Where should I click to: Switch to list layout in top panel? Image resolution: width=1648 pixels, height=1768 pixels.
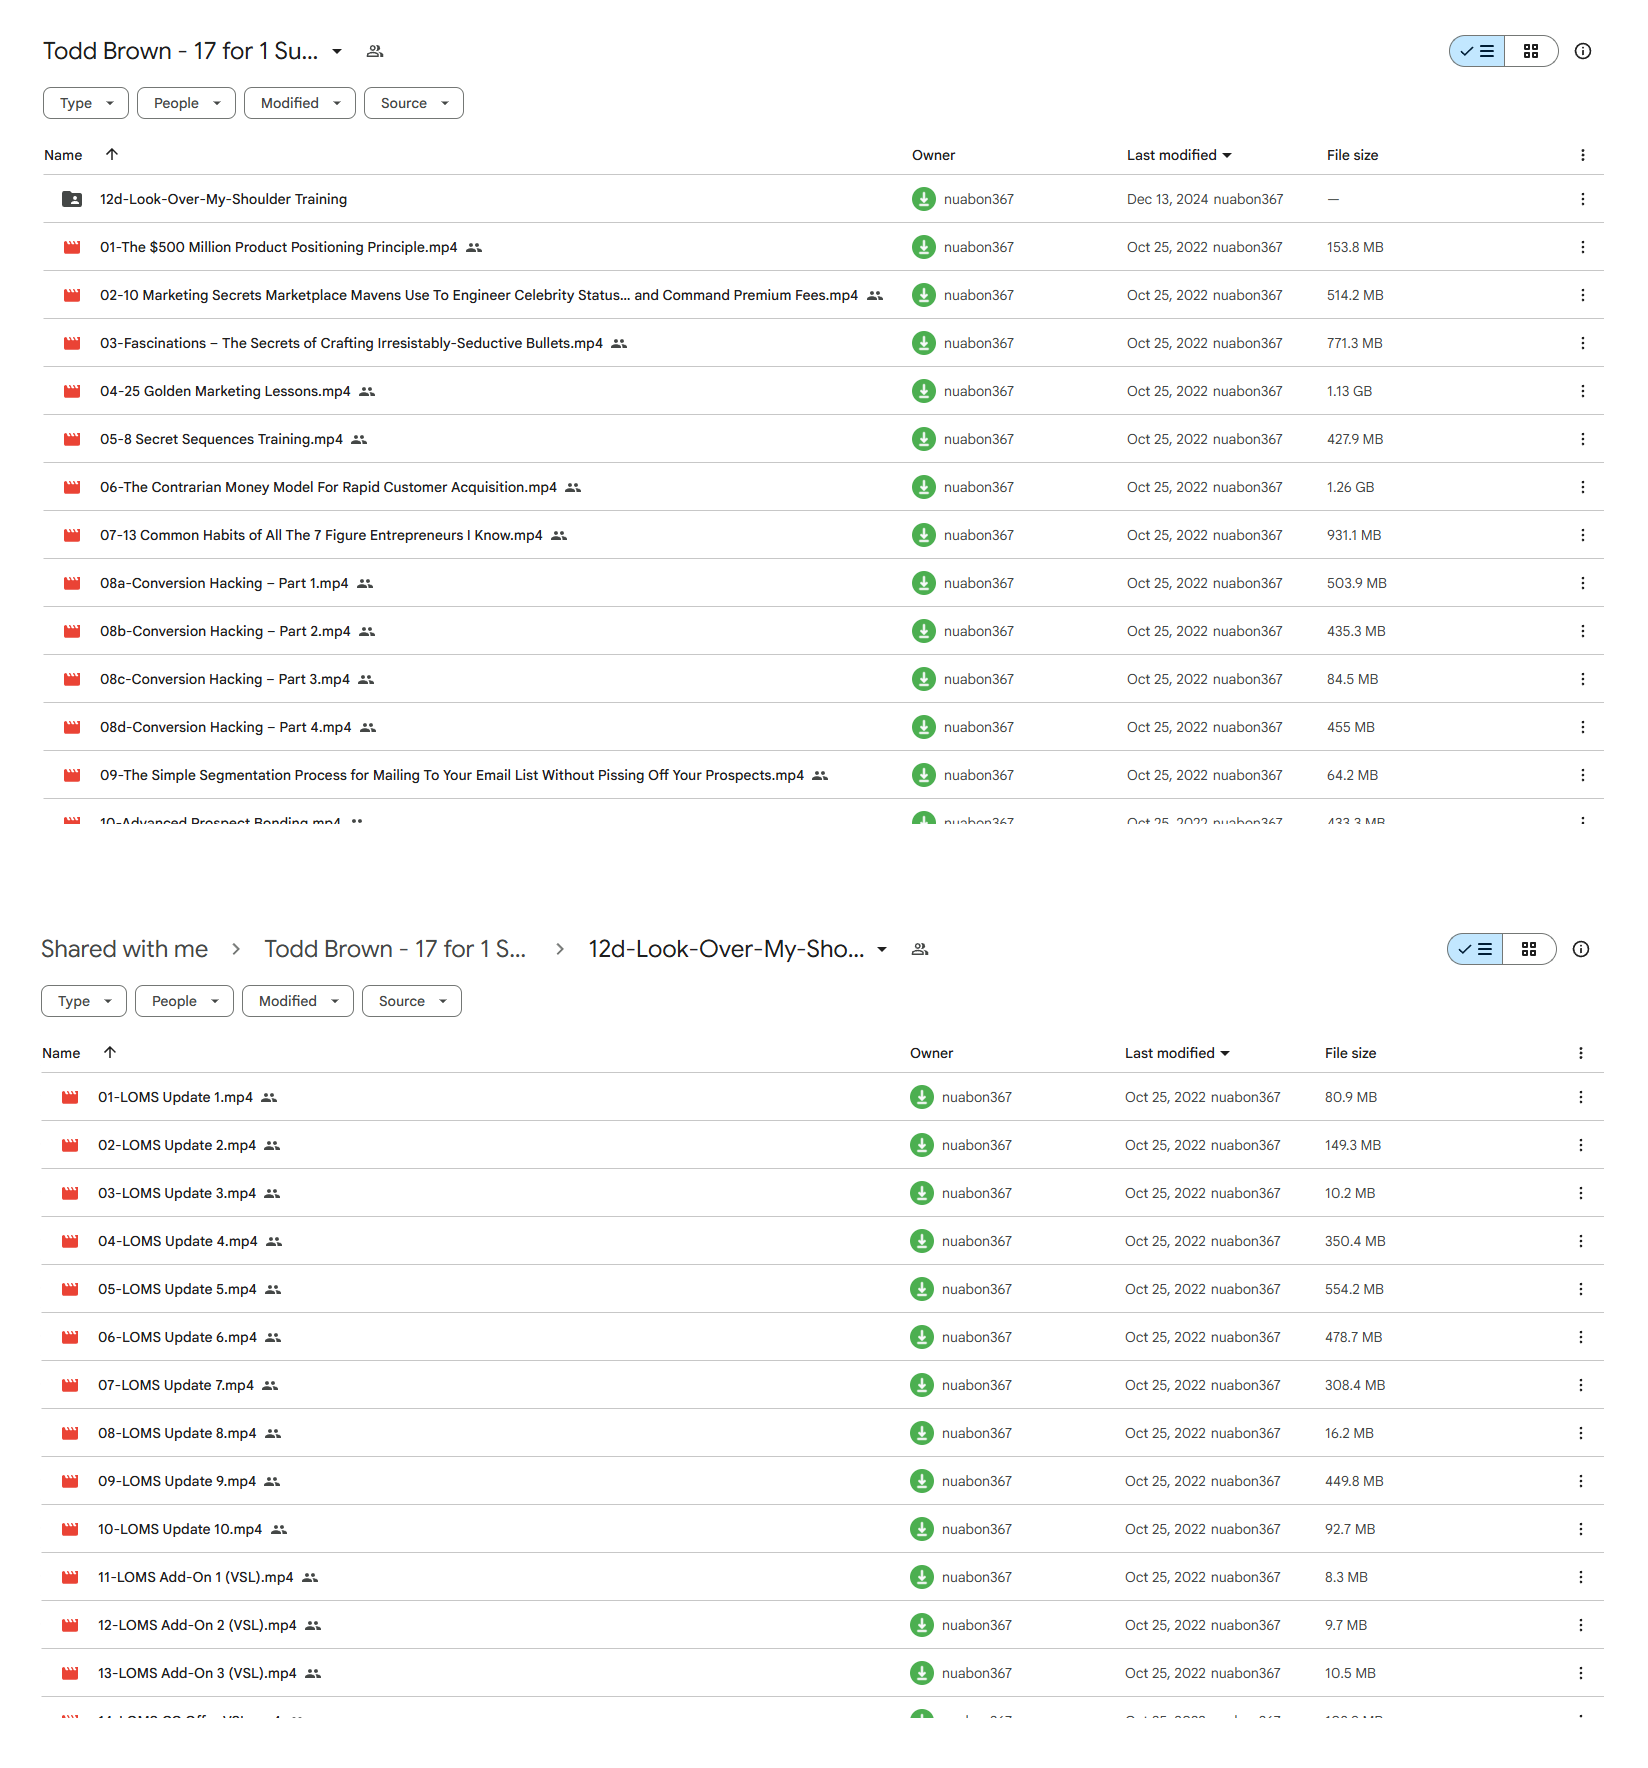tap(1477, 51)
